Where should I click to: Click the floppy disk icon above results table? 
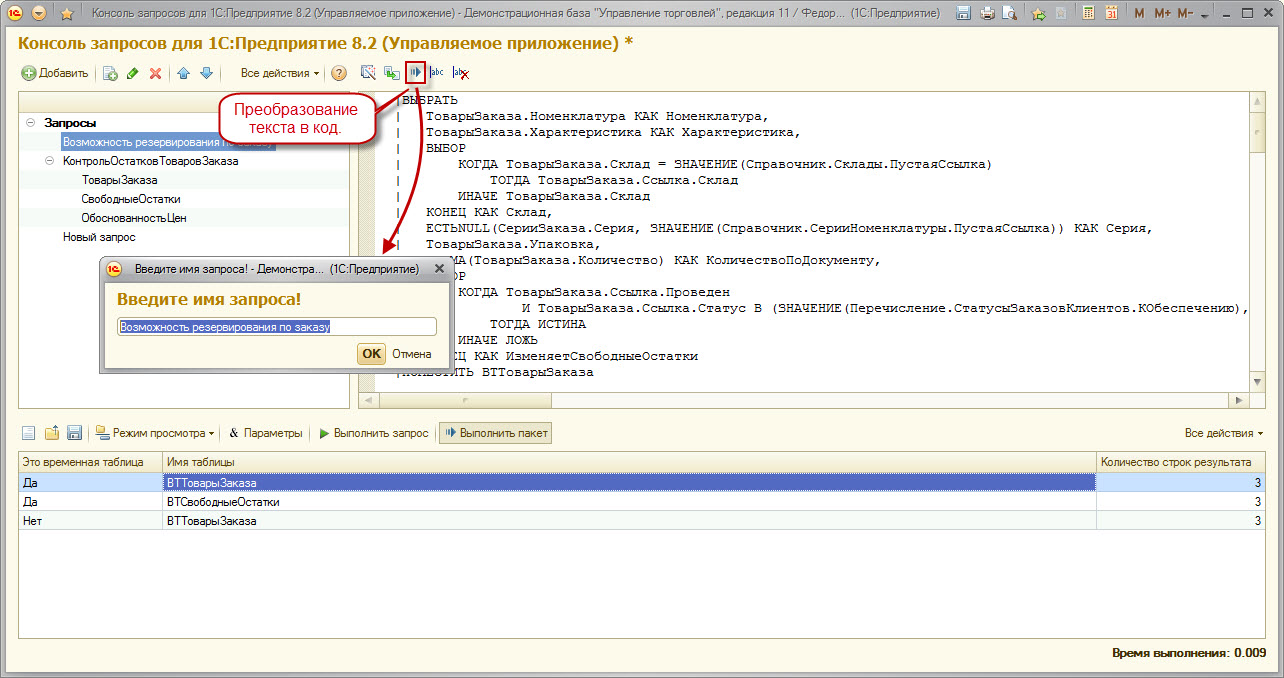coord(74,433)
